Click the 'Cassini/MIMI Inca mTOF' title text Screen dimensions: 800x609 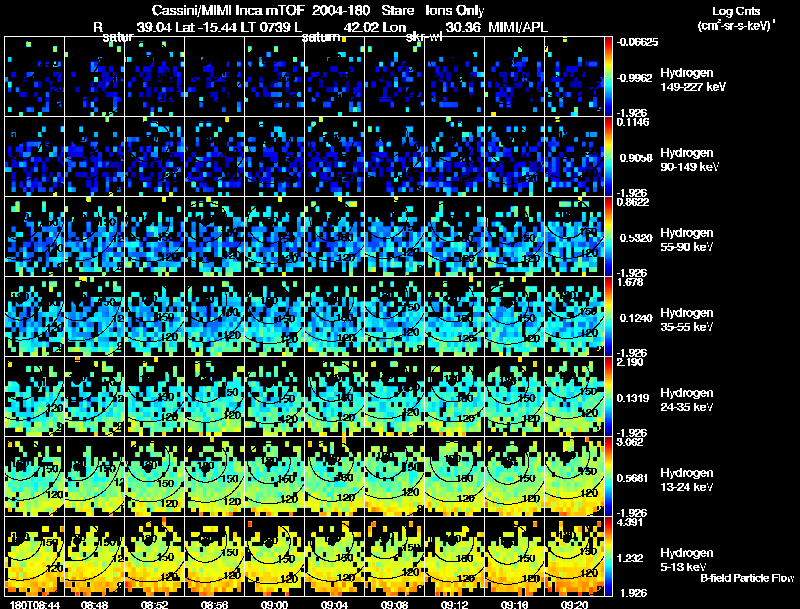tap(228, 10)
